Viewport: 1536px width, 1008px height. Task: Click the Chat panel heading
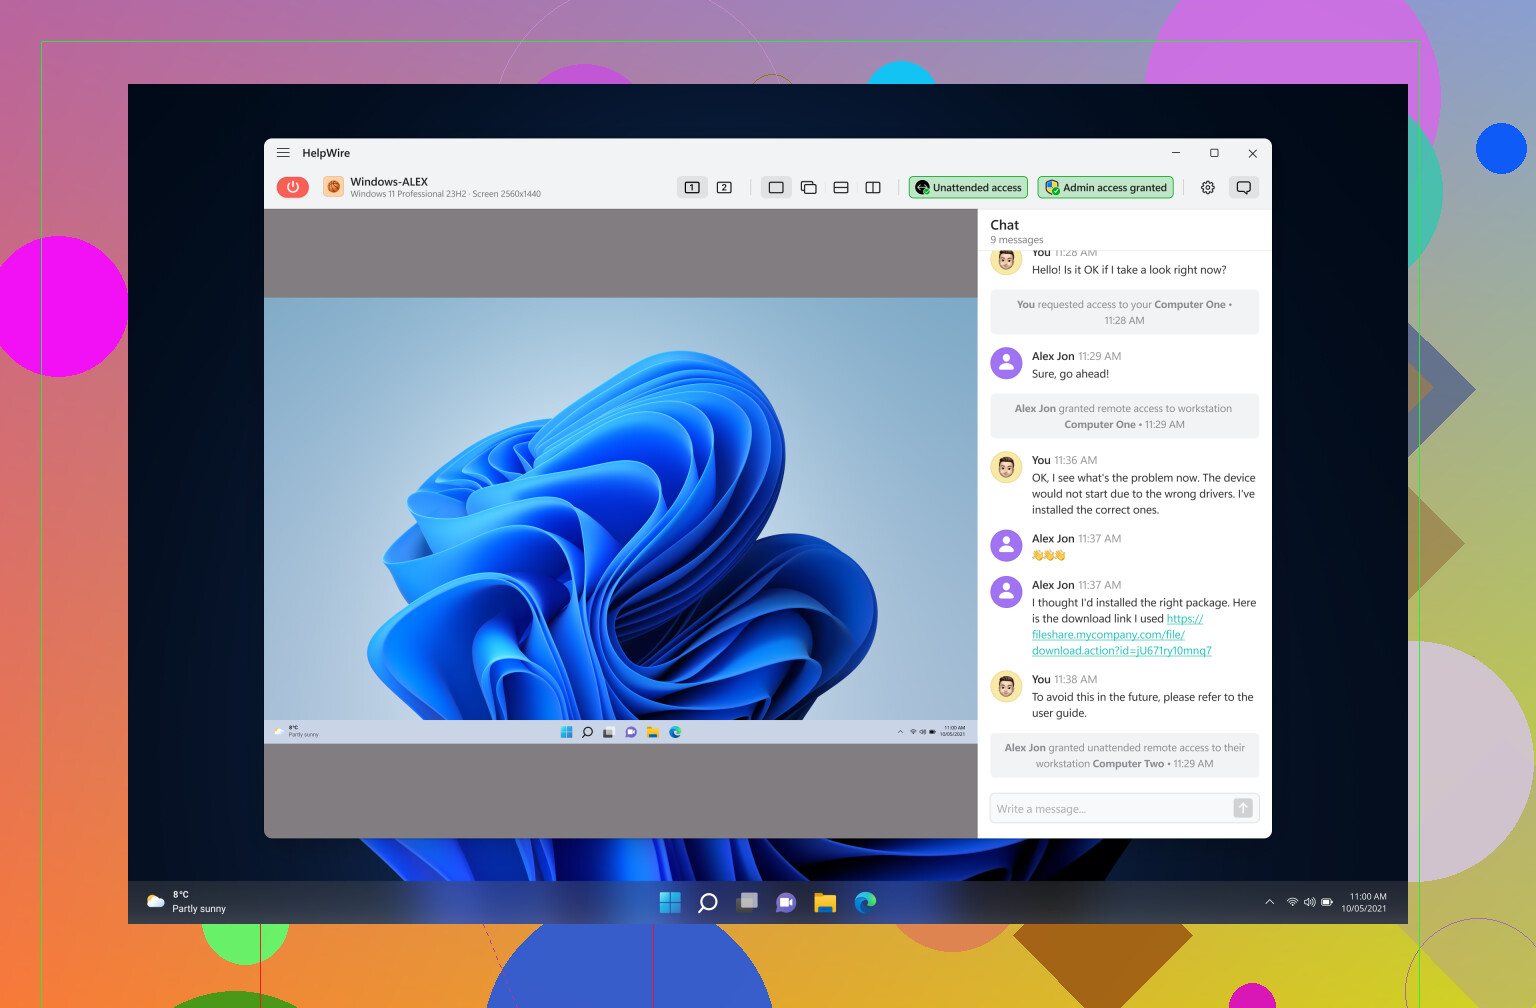point(1004,225)
